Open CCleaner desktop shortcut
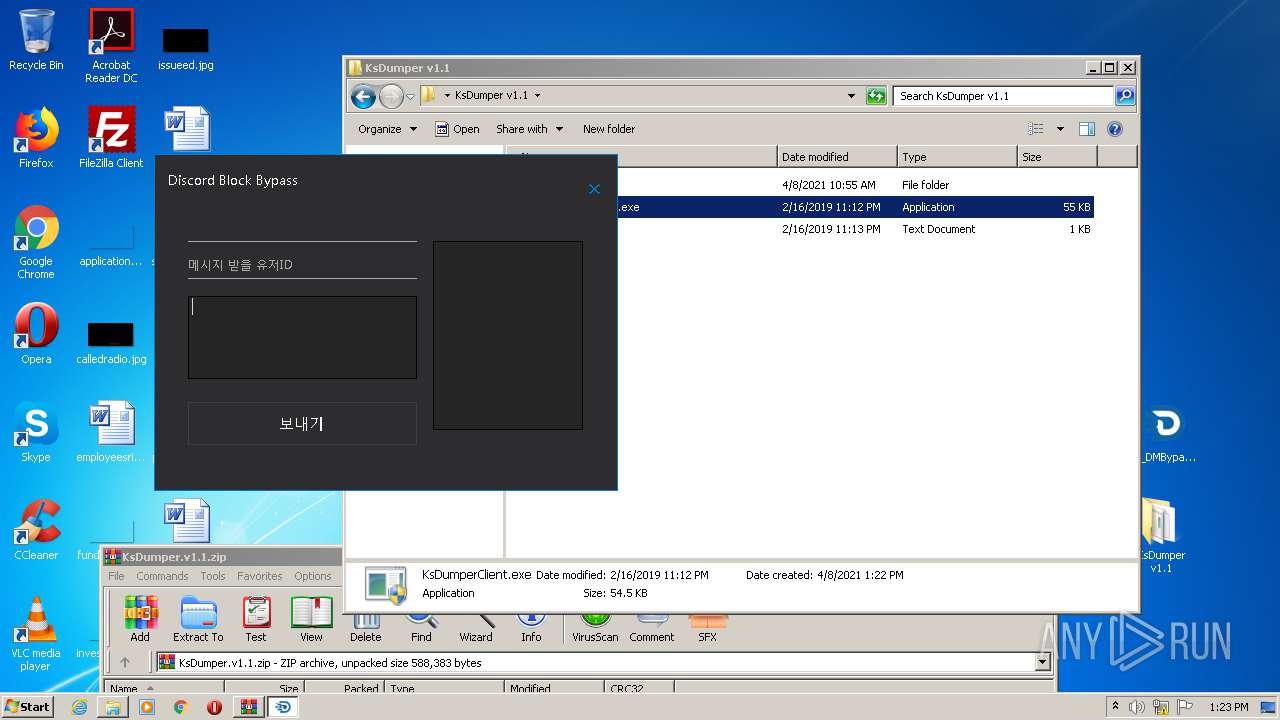Image resolution: width=1280 pixels, height=720 pixels. 36,530
